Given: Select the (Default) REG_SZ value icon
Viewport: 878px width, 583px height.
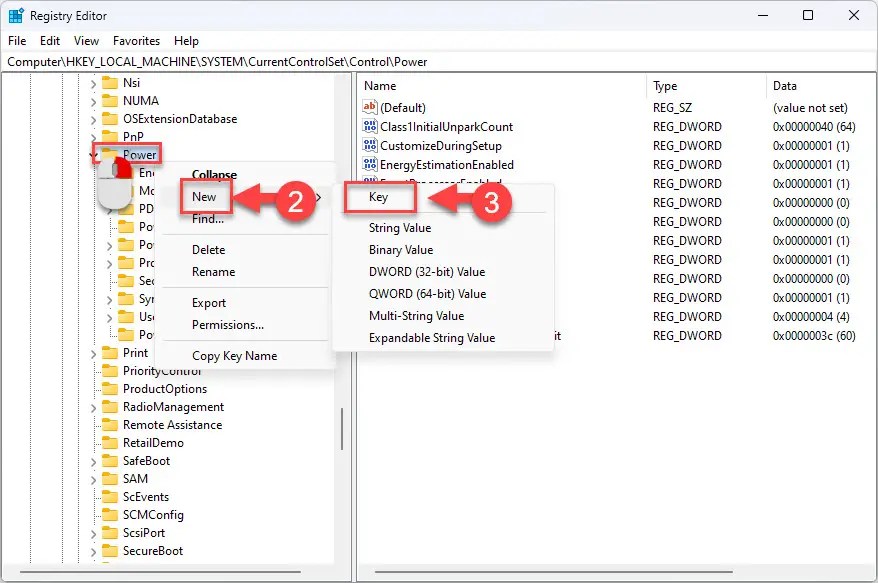Looking at the screenshot, I should [372, 107].
